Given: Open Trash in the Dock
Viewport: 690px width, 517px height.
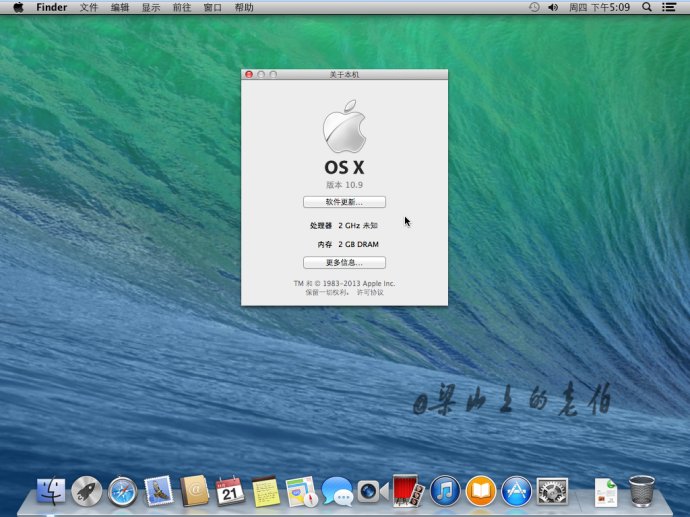Looking at the screenshot, I should click(642, 491).
